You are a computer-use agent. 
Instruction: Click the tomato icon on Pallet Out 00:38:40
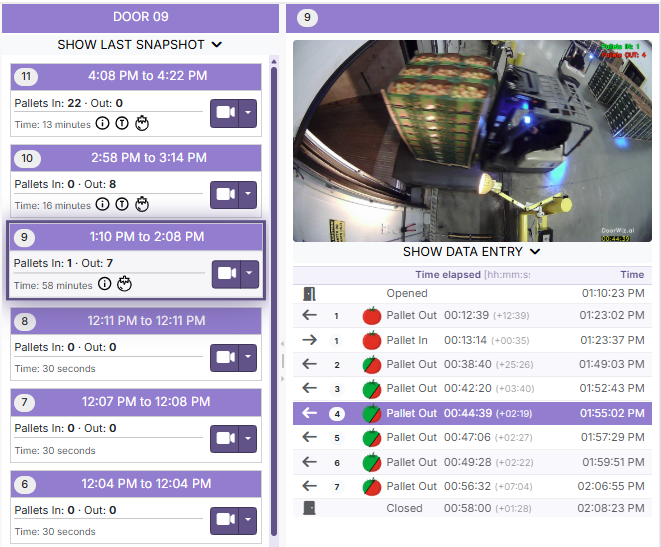pyautogui.click(x=372, y=365)
